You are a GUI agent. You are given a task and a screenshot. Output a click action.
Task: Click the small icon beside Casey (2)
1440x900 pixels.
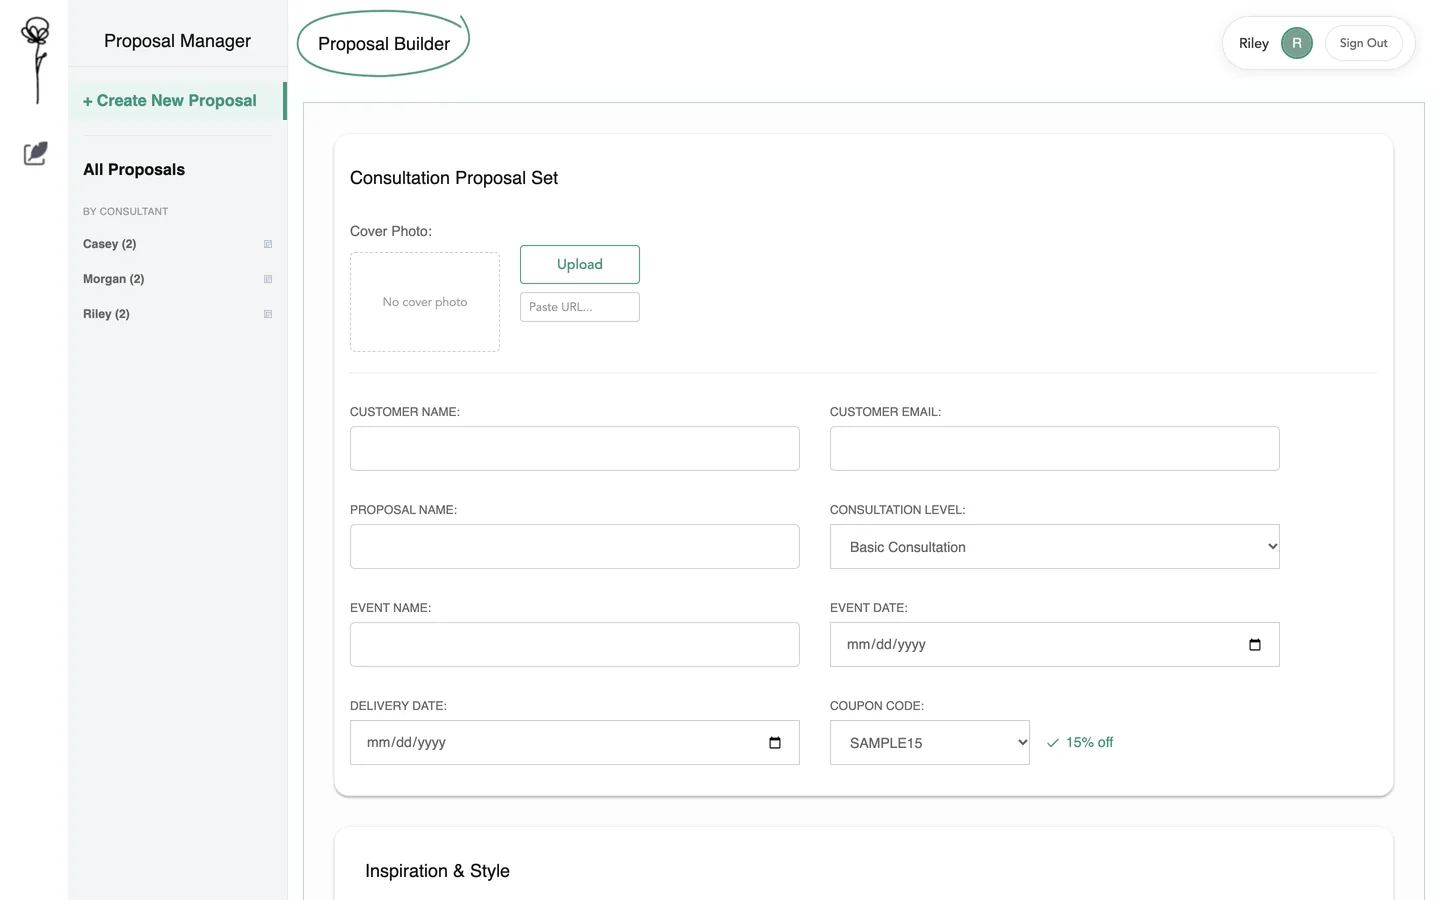coord(268,244)
